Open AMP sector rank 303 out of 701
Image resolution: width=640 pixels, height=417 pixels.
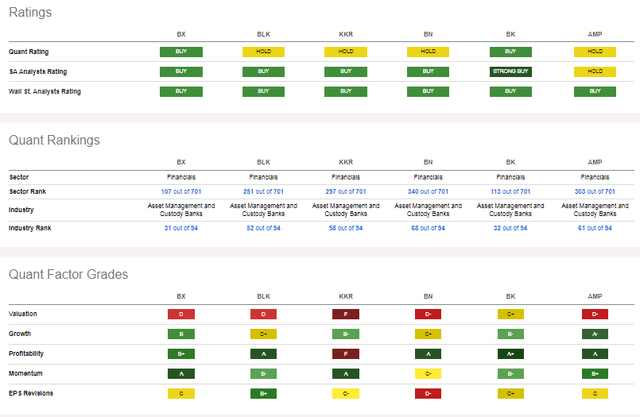(595, 191)
